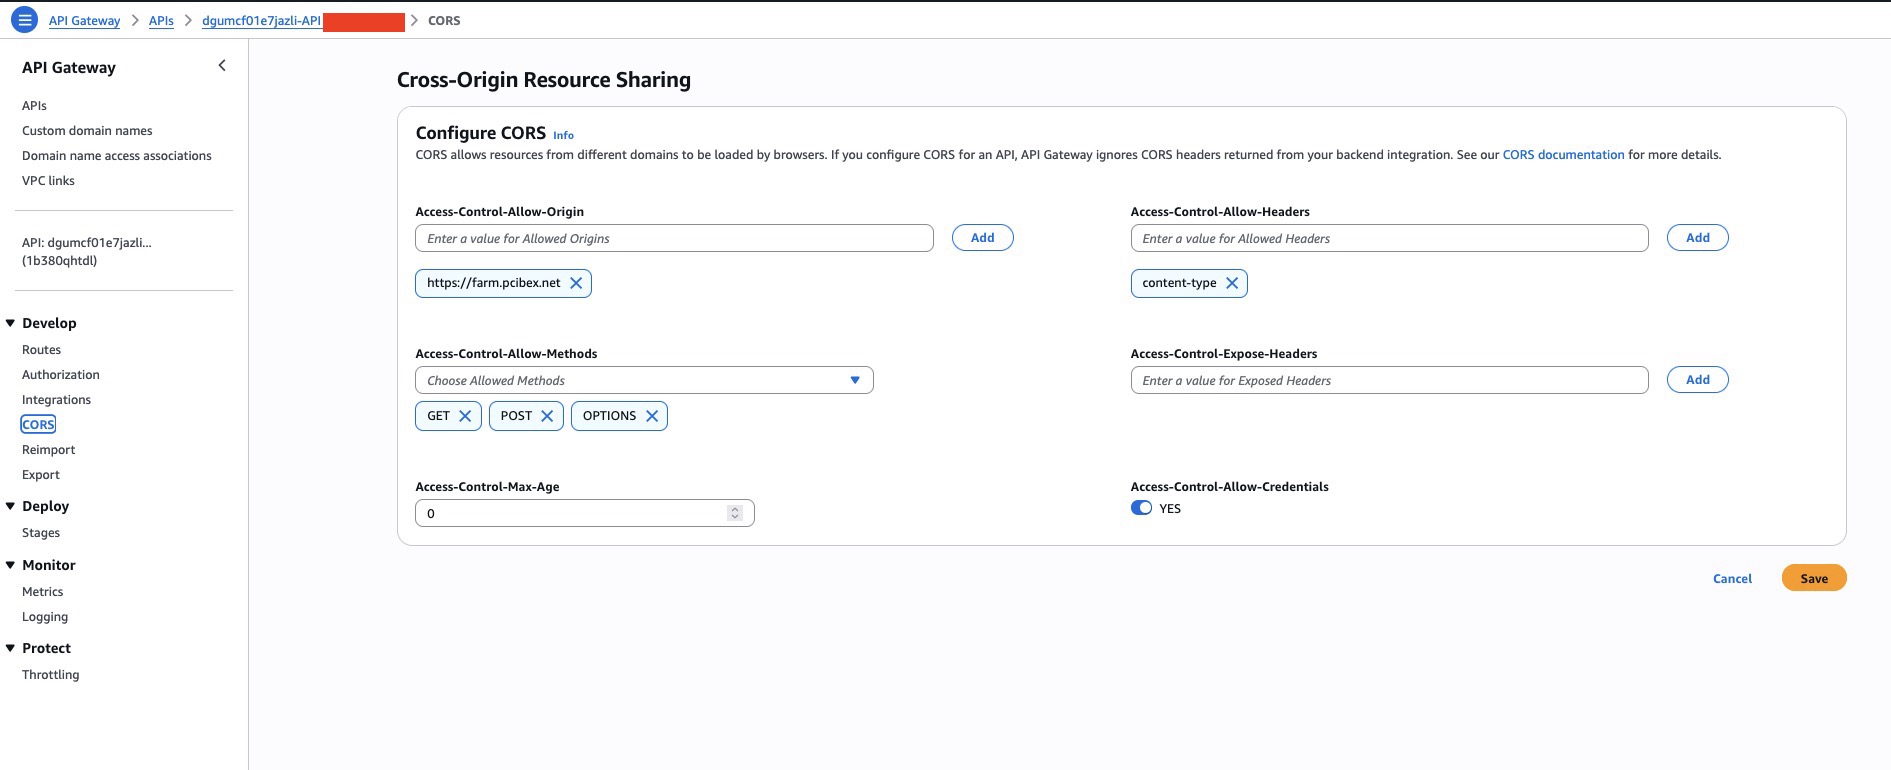The width and height of the screenshot is (1891, 770).
Task: Click the Max-Age number stepper arrows
Action: (x=735, y=513)
